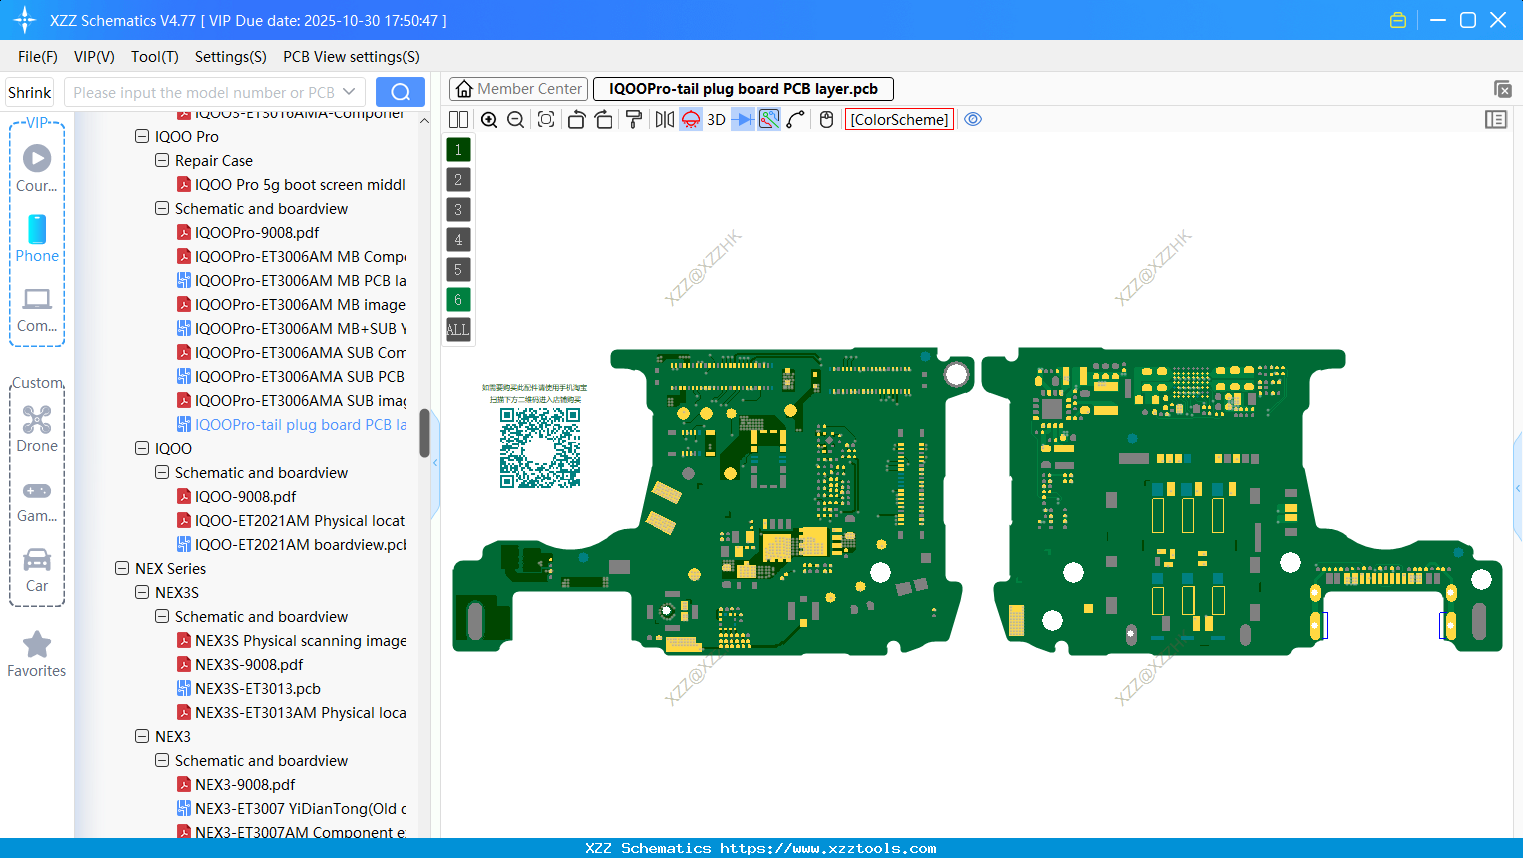This screenshot has height=858, width=1523.
Task: Collapse the IQOO Pro tree node
Action: 142,136
